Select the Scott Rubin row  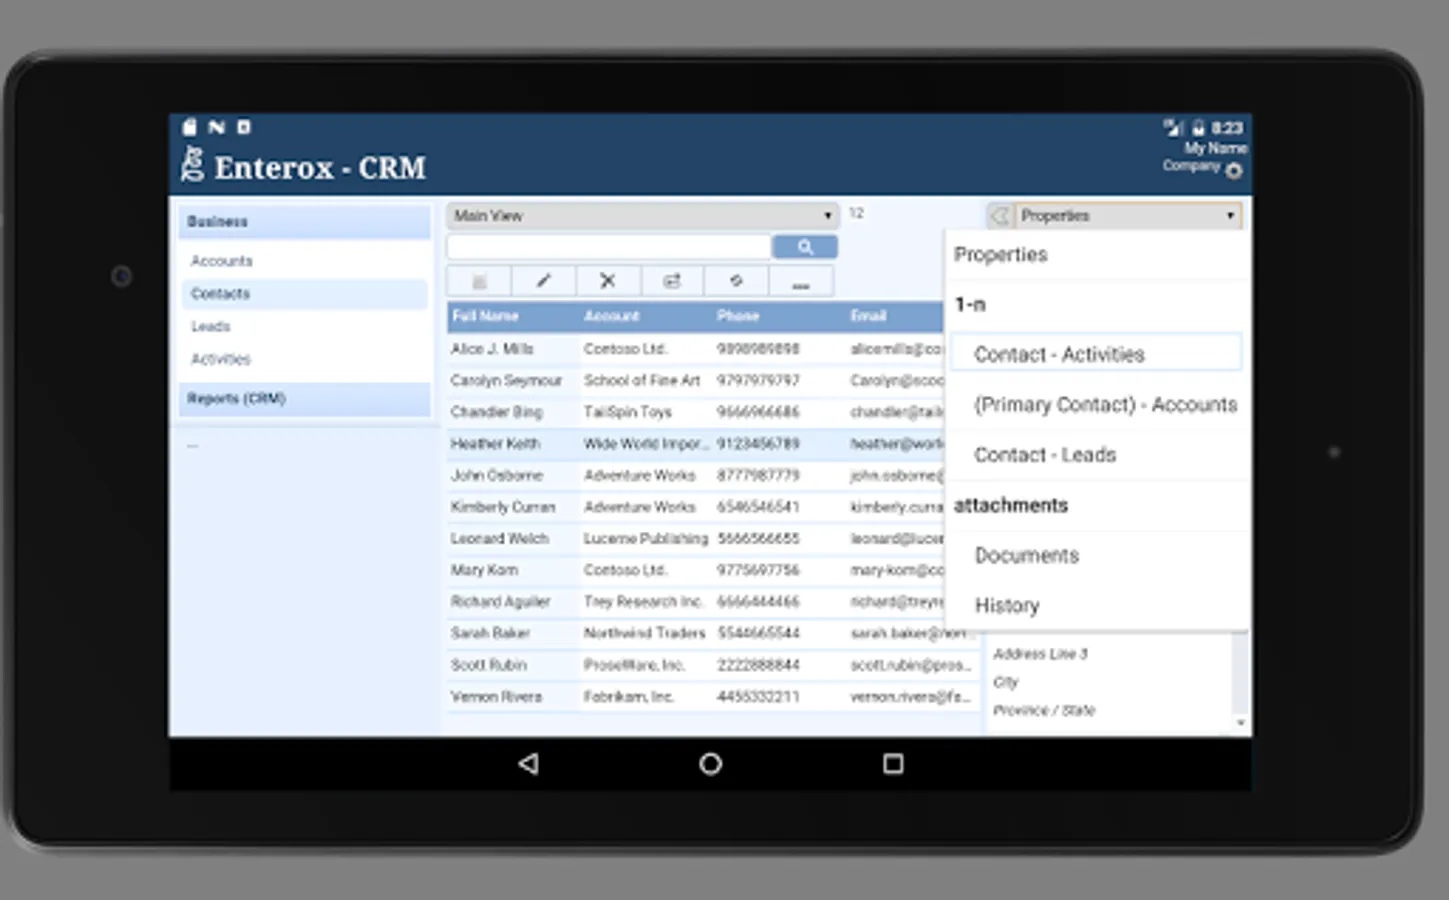pyautogui.click(x=712, y=665)
